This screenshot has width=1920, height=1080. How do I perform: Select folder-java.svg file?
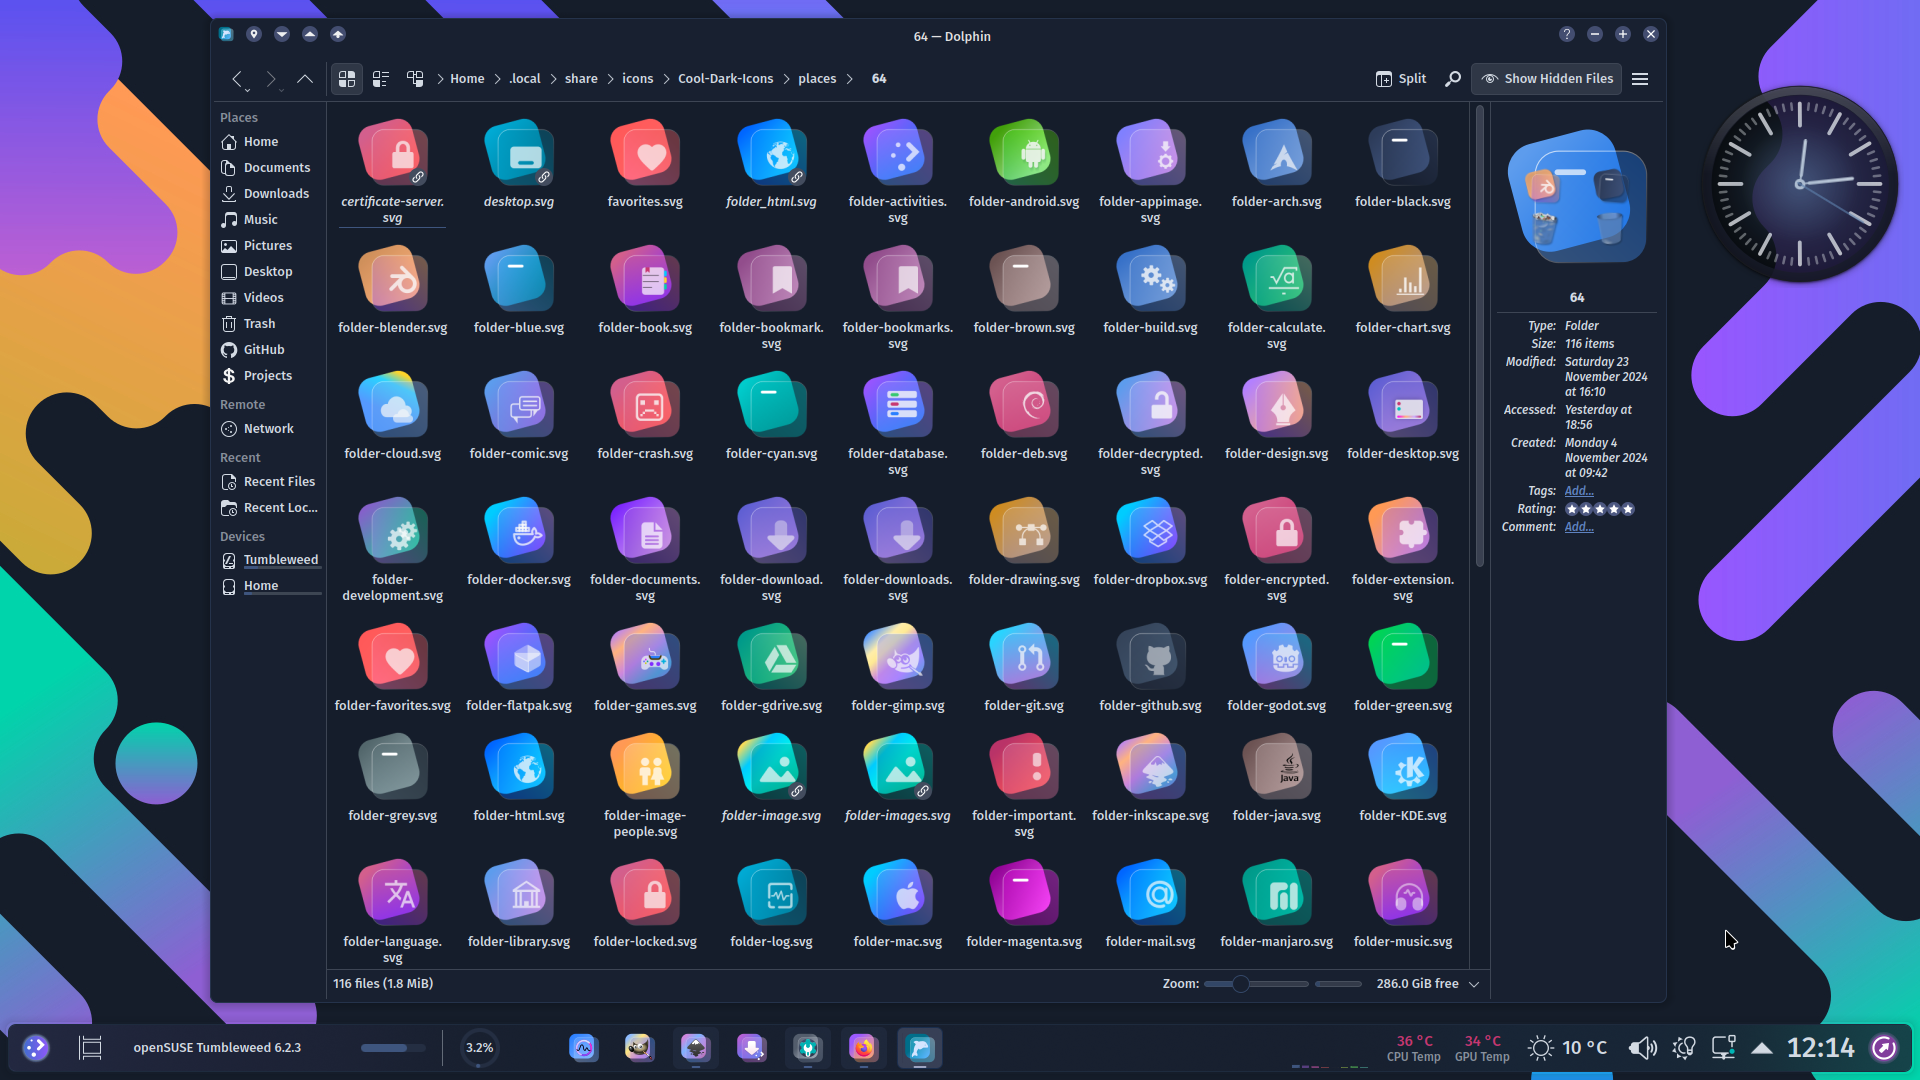1277,779
